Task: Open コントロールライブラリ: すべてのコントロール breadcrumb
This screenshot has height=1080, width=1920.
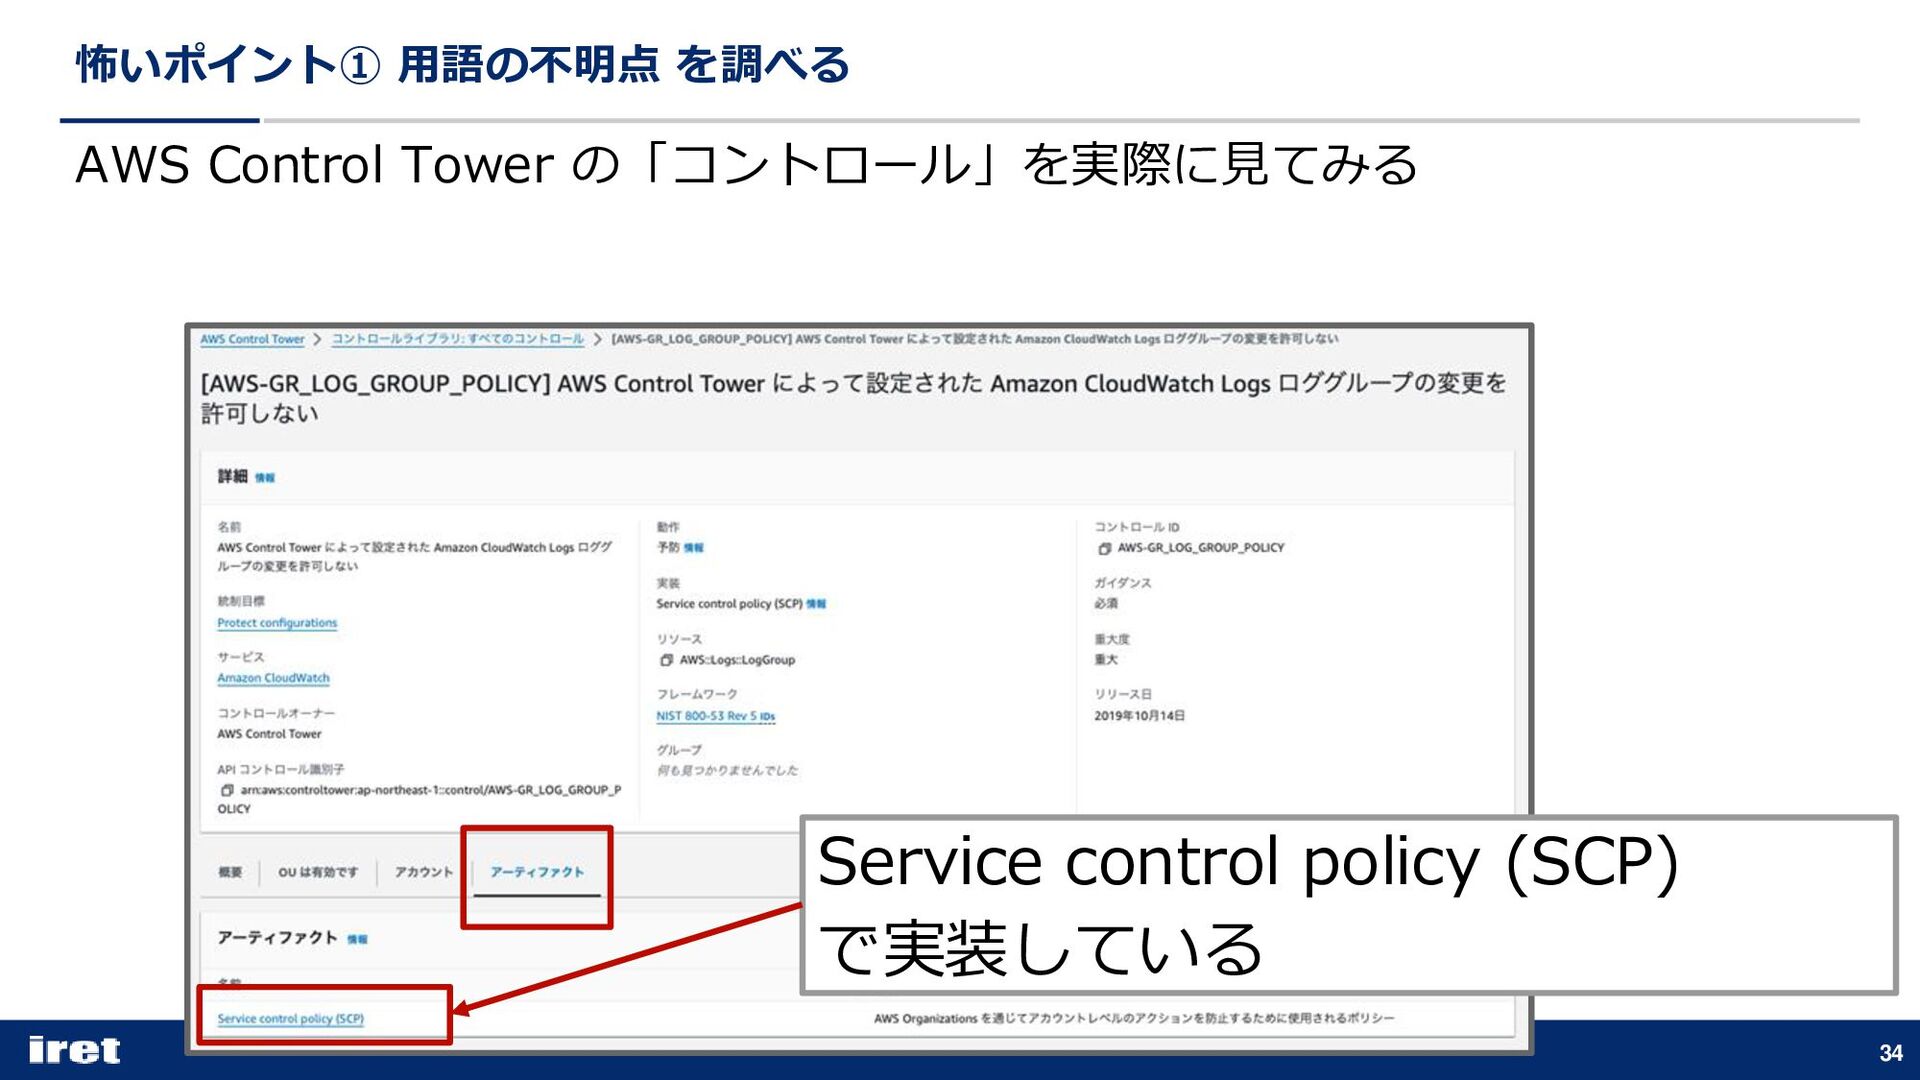Action: pos(458,339)
